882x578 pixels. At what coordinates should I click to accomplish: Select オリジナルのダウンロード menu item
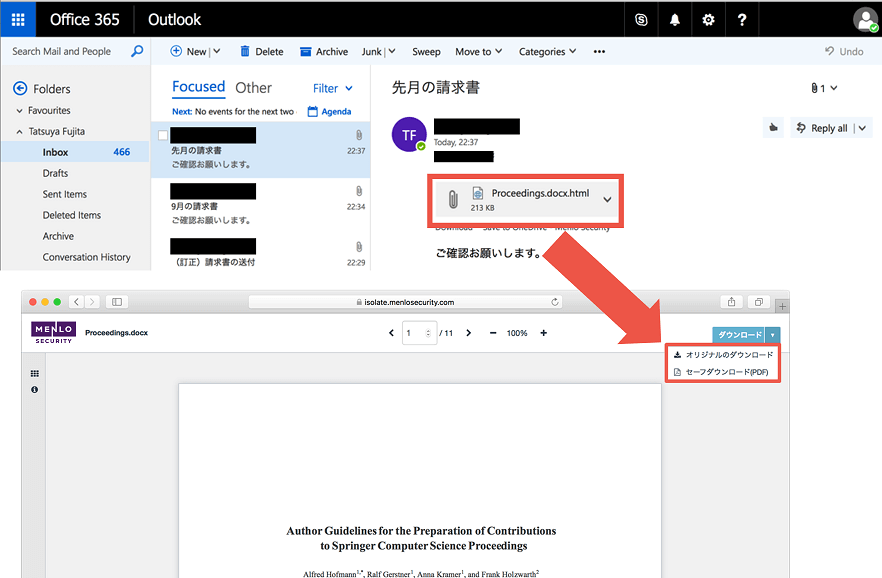[723, 355]
